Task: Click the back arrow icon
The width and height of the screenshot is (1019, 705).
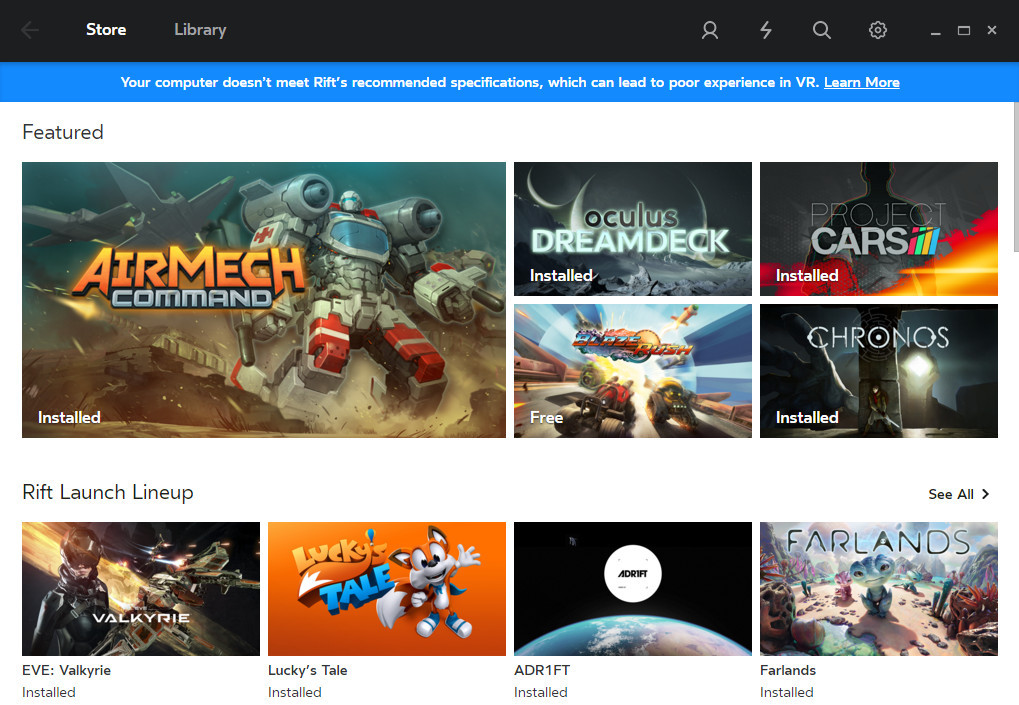Action: (30, 30)
